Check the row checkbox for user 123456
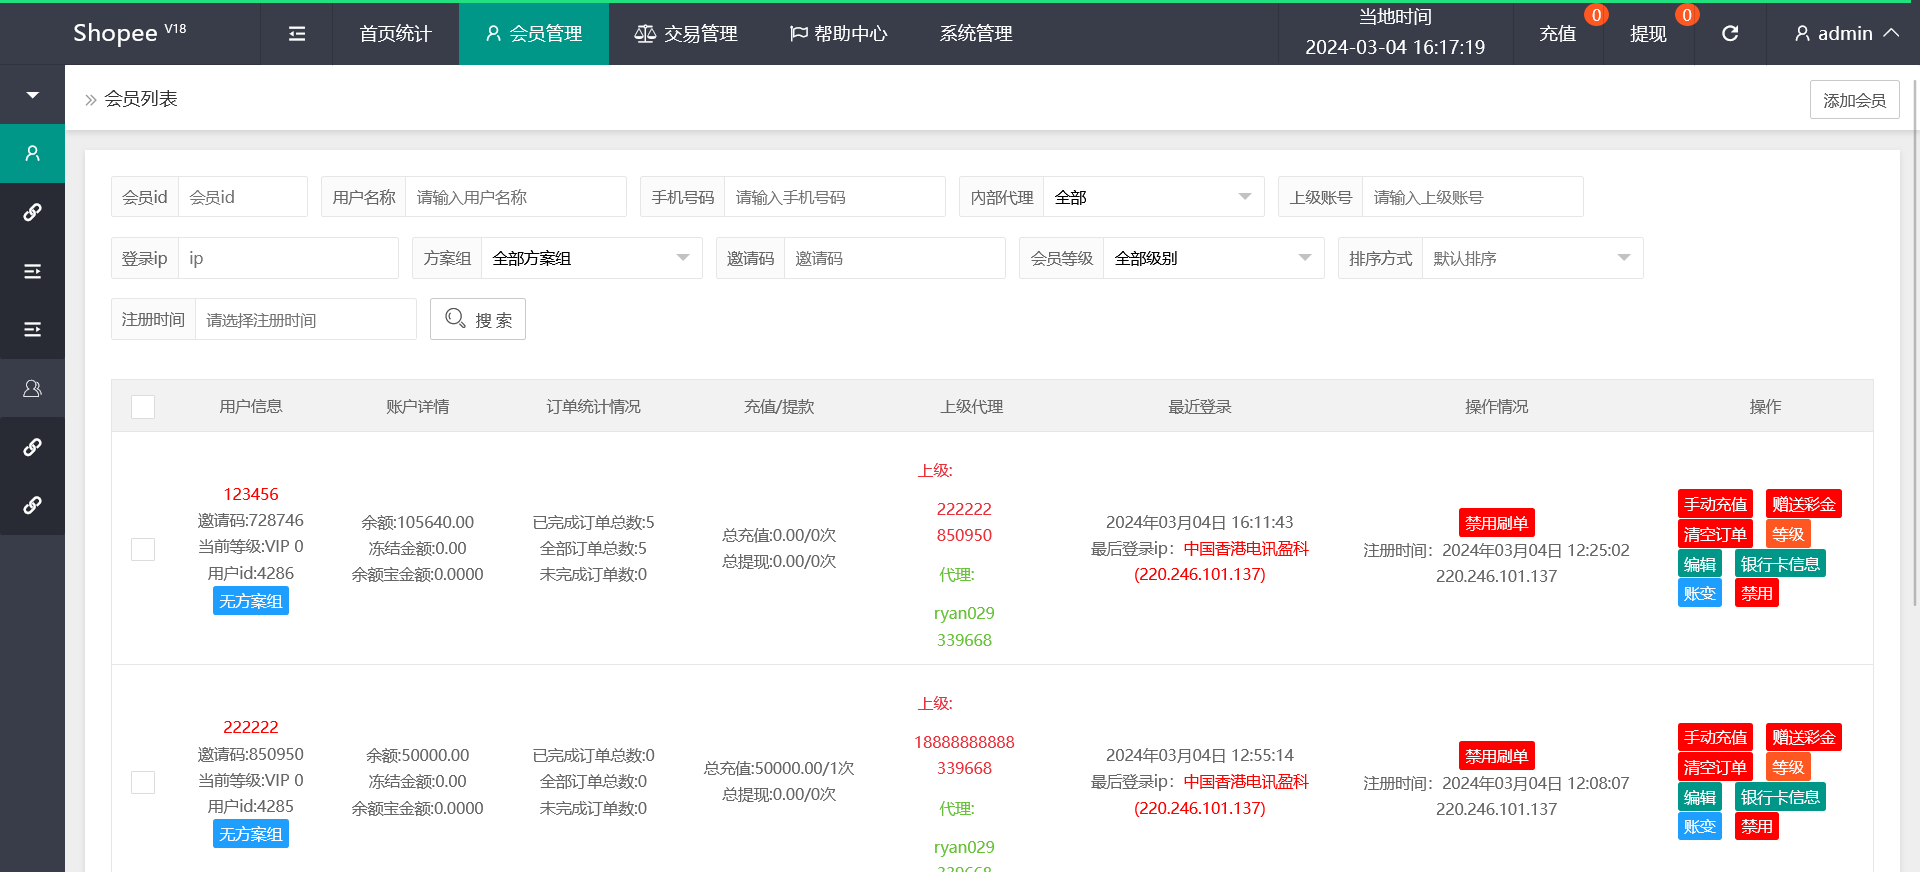The height and width of the screenshot is (872, 1920). [x=143, y=549]
